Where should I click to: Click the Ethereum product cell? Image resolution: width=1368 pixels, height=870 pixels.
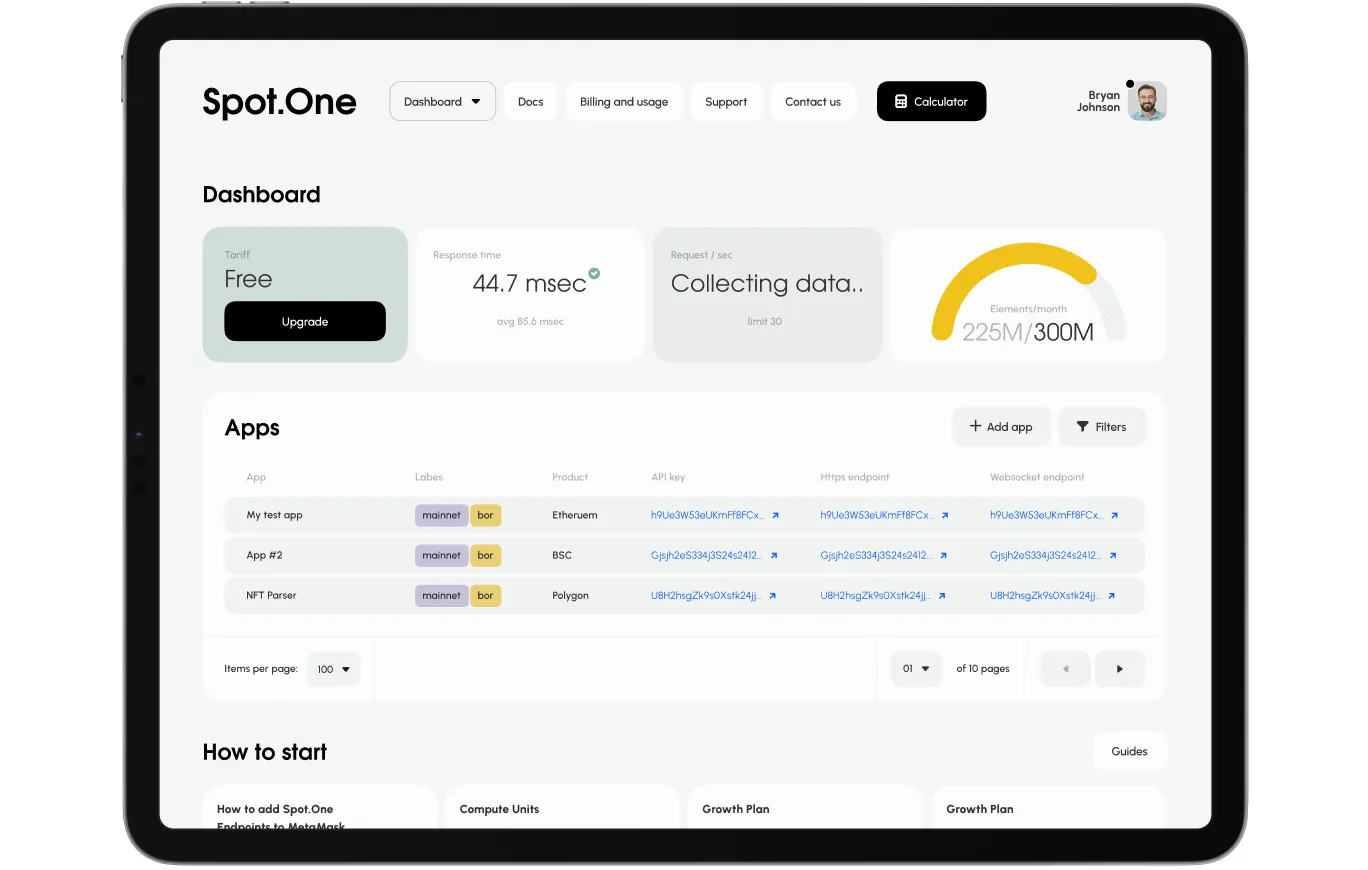[x=575, y=515]
